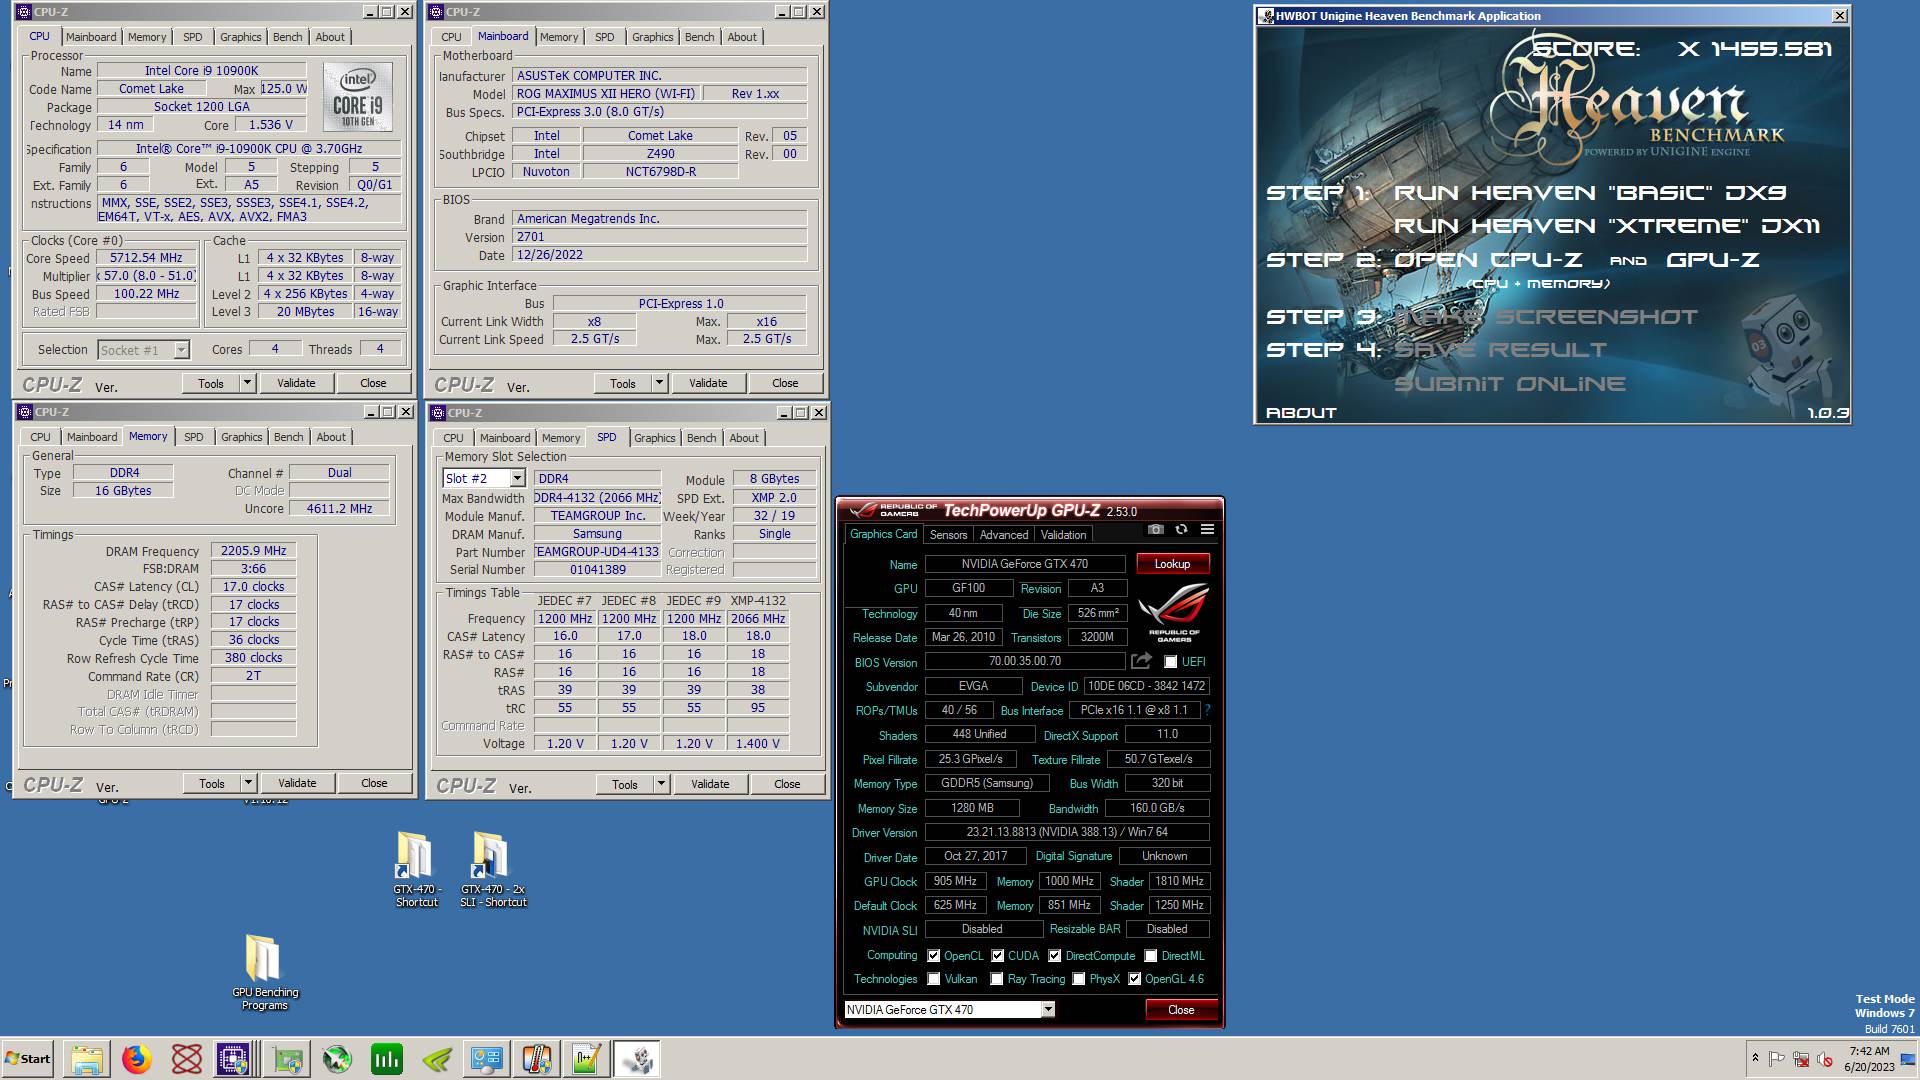Click the ROG logo in GPU-Z
The width and height of the screenshot is (1920, 1080).
[x=1174, y=613]
